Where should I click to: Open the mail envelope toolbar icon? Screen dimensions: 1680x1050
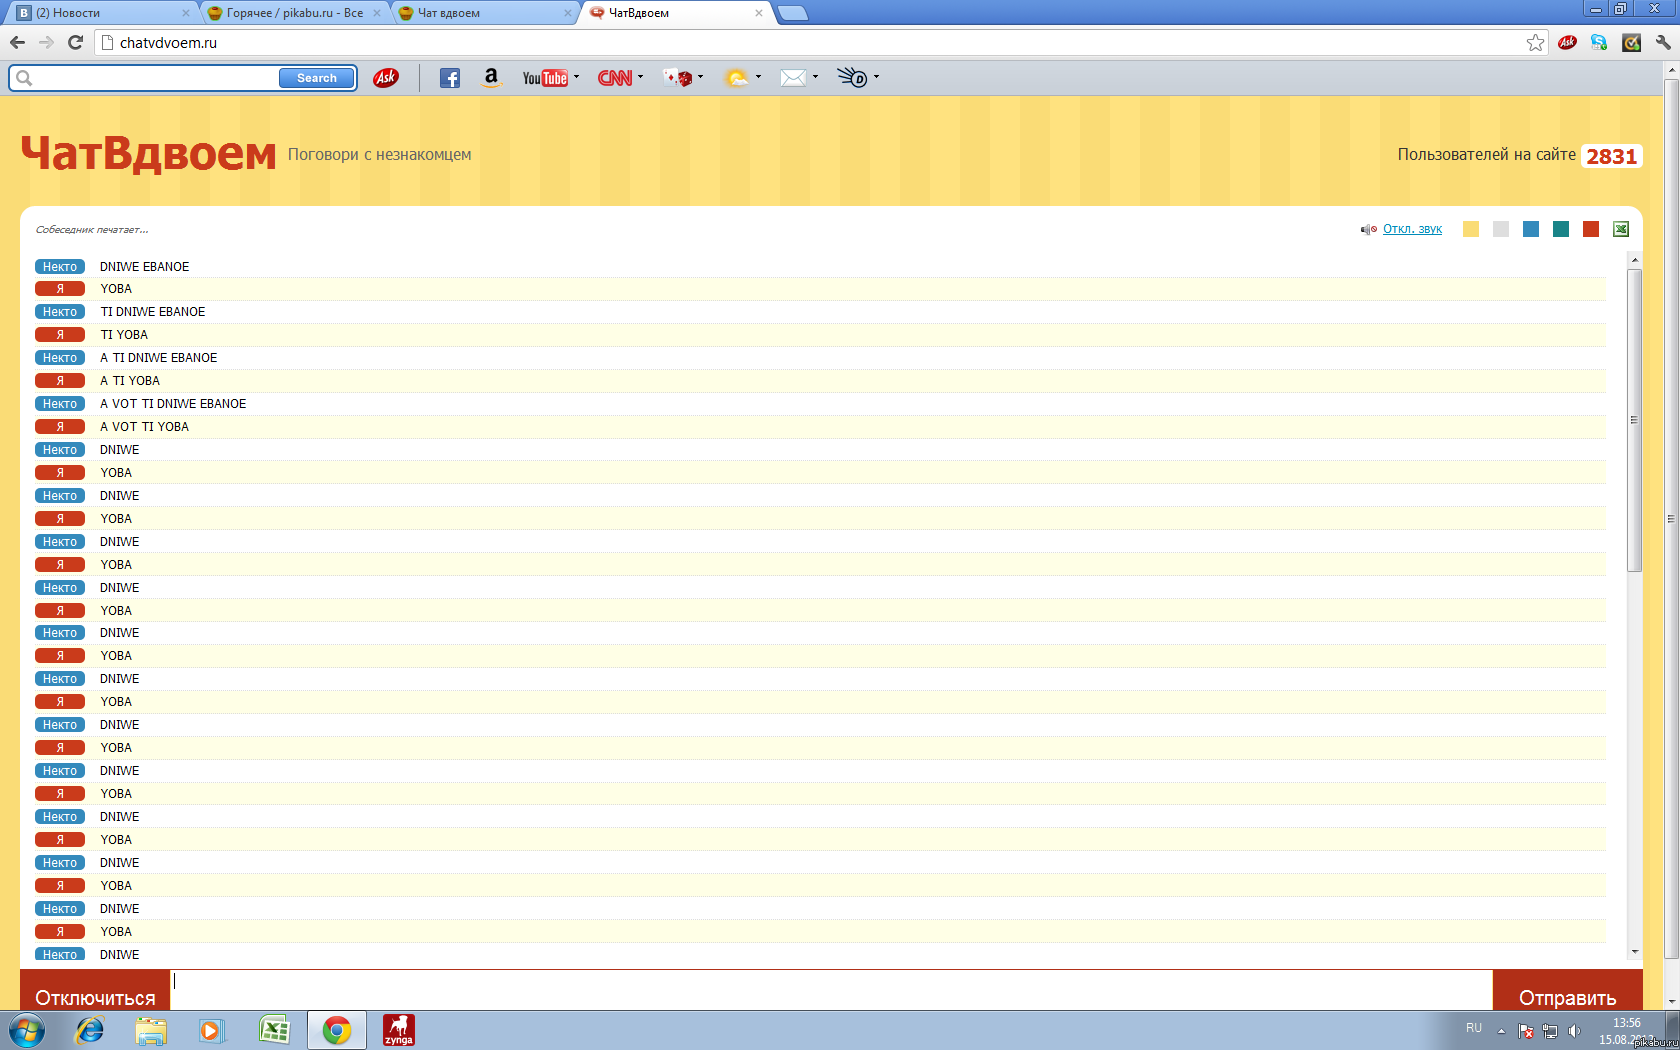coord(793,78)
